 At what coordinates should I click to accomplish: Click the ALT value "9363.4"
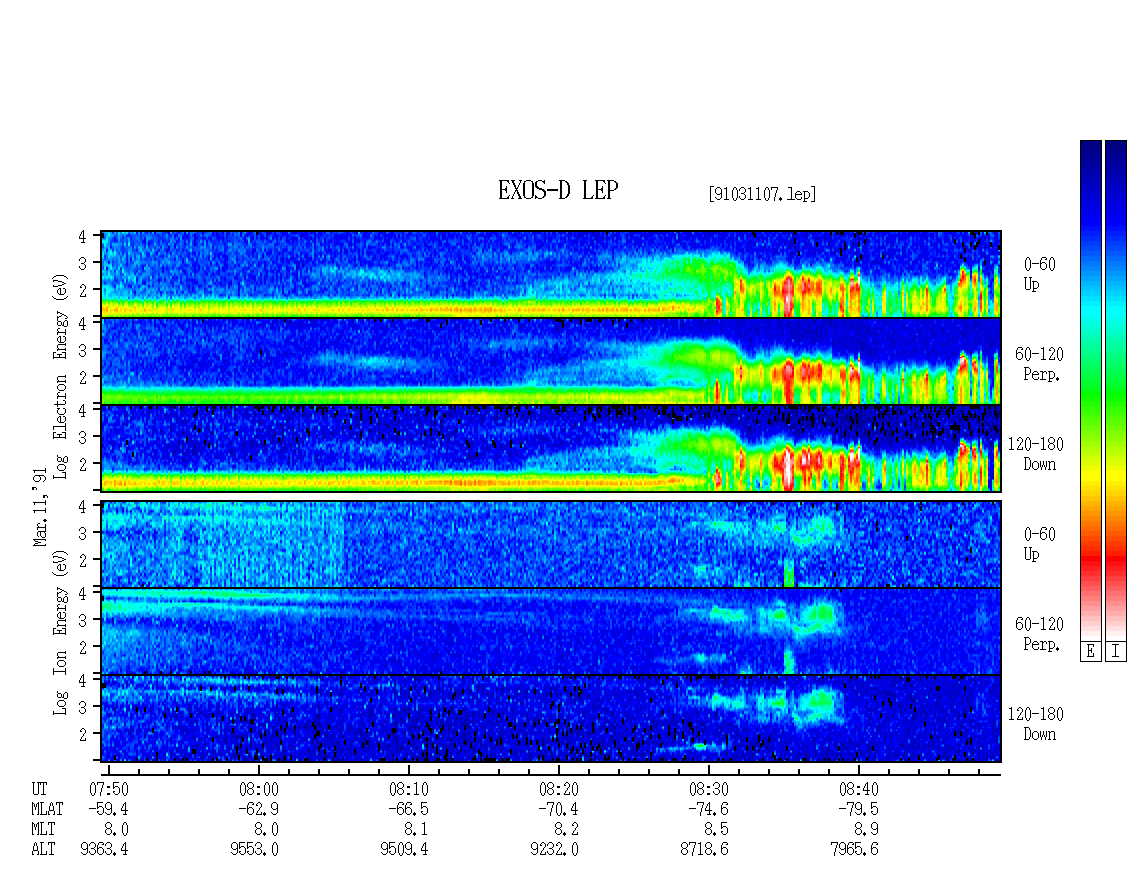point(104,850)
